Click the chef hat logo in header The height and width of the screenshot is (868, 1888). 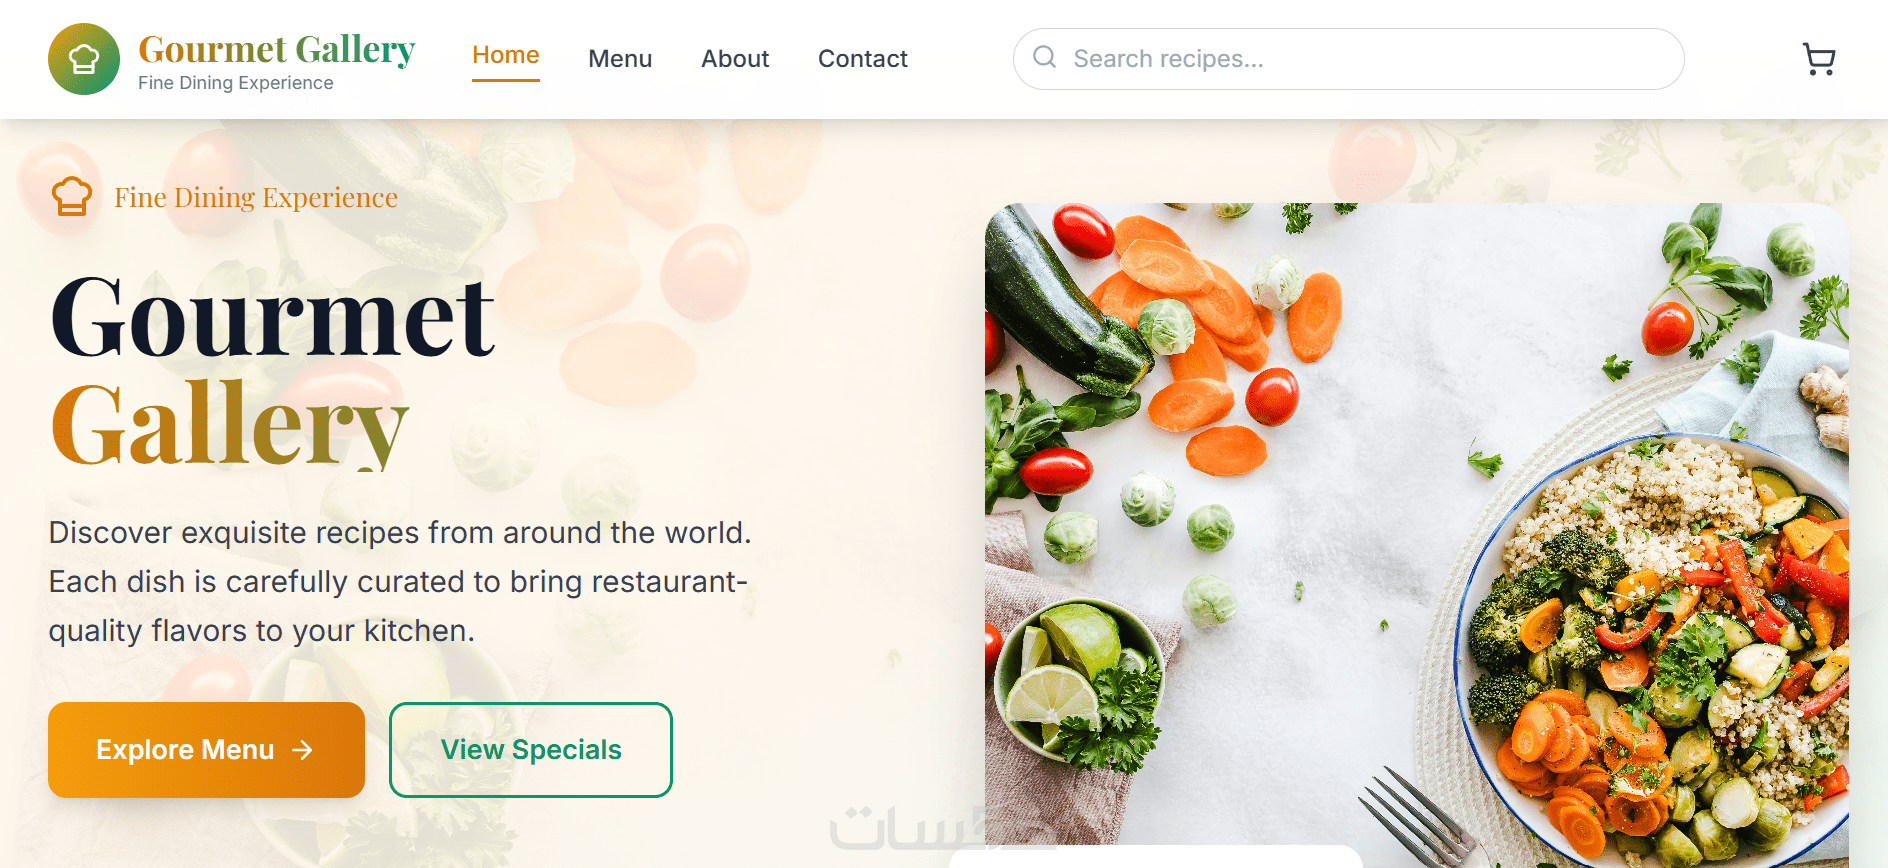[x=84, y=59]
